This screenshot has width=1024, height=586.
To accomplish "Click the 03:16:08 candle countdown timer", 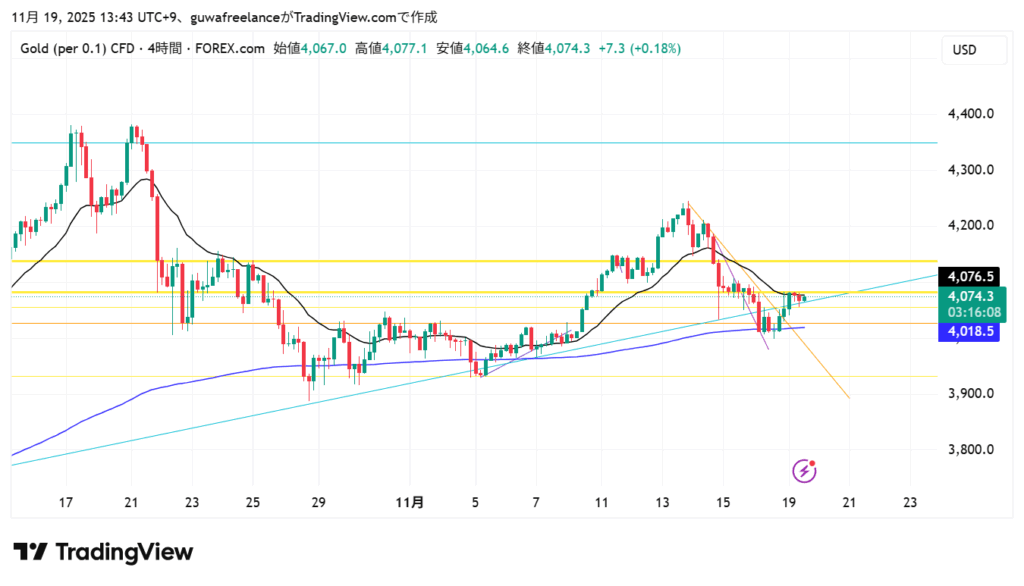I will click(x=975, y=312).
